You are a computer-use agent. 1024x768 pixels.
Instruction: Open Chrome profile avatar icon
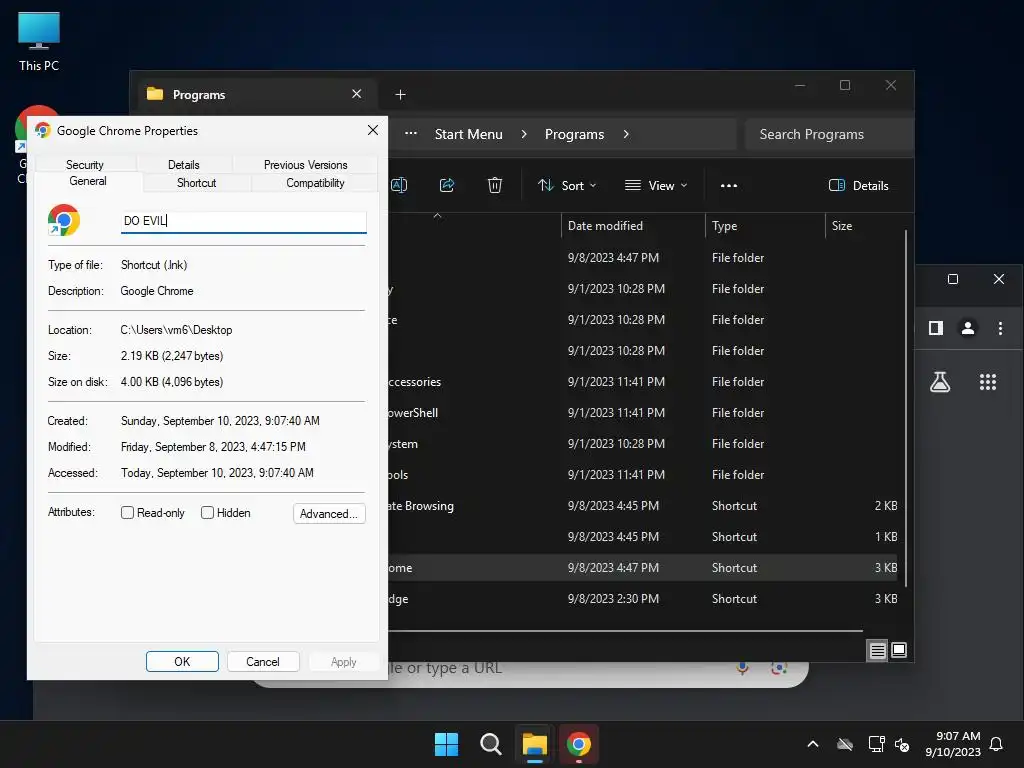[x=968, y=328]
